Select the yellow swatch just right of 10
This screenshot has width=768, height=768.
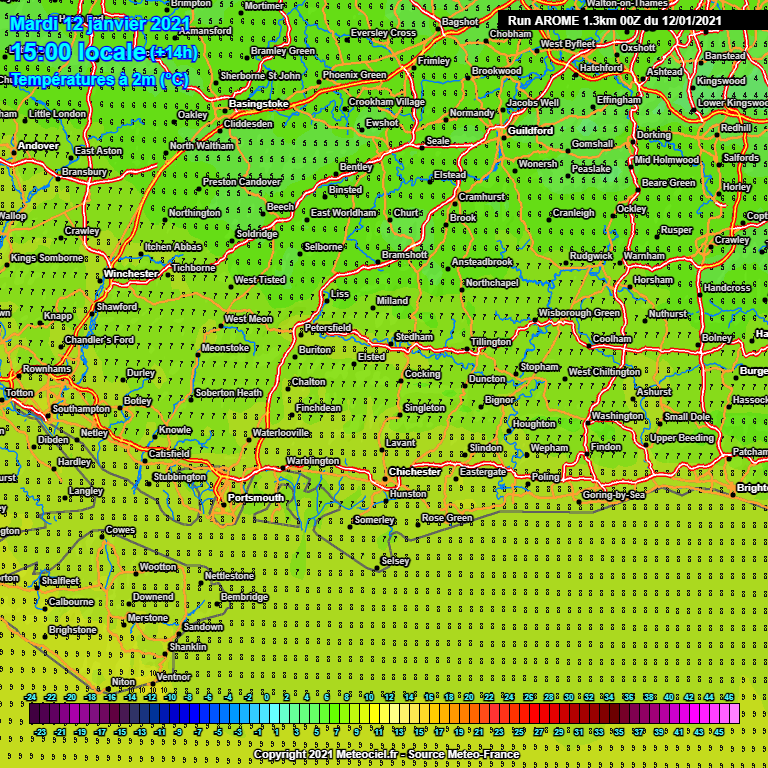click(375, 714)
